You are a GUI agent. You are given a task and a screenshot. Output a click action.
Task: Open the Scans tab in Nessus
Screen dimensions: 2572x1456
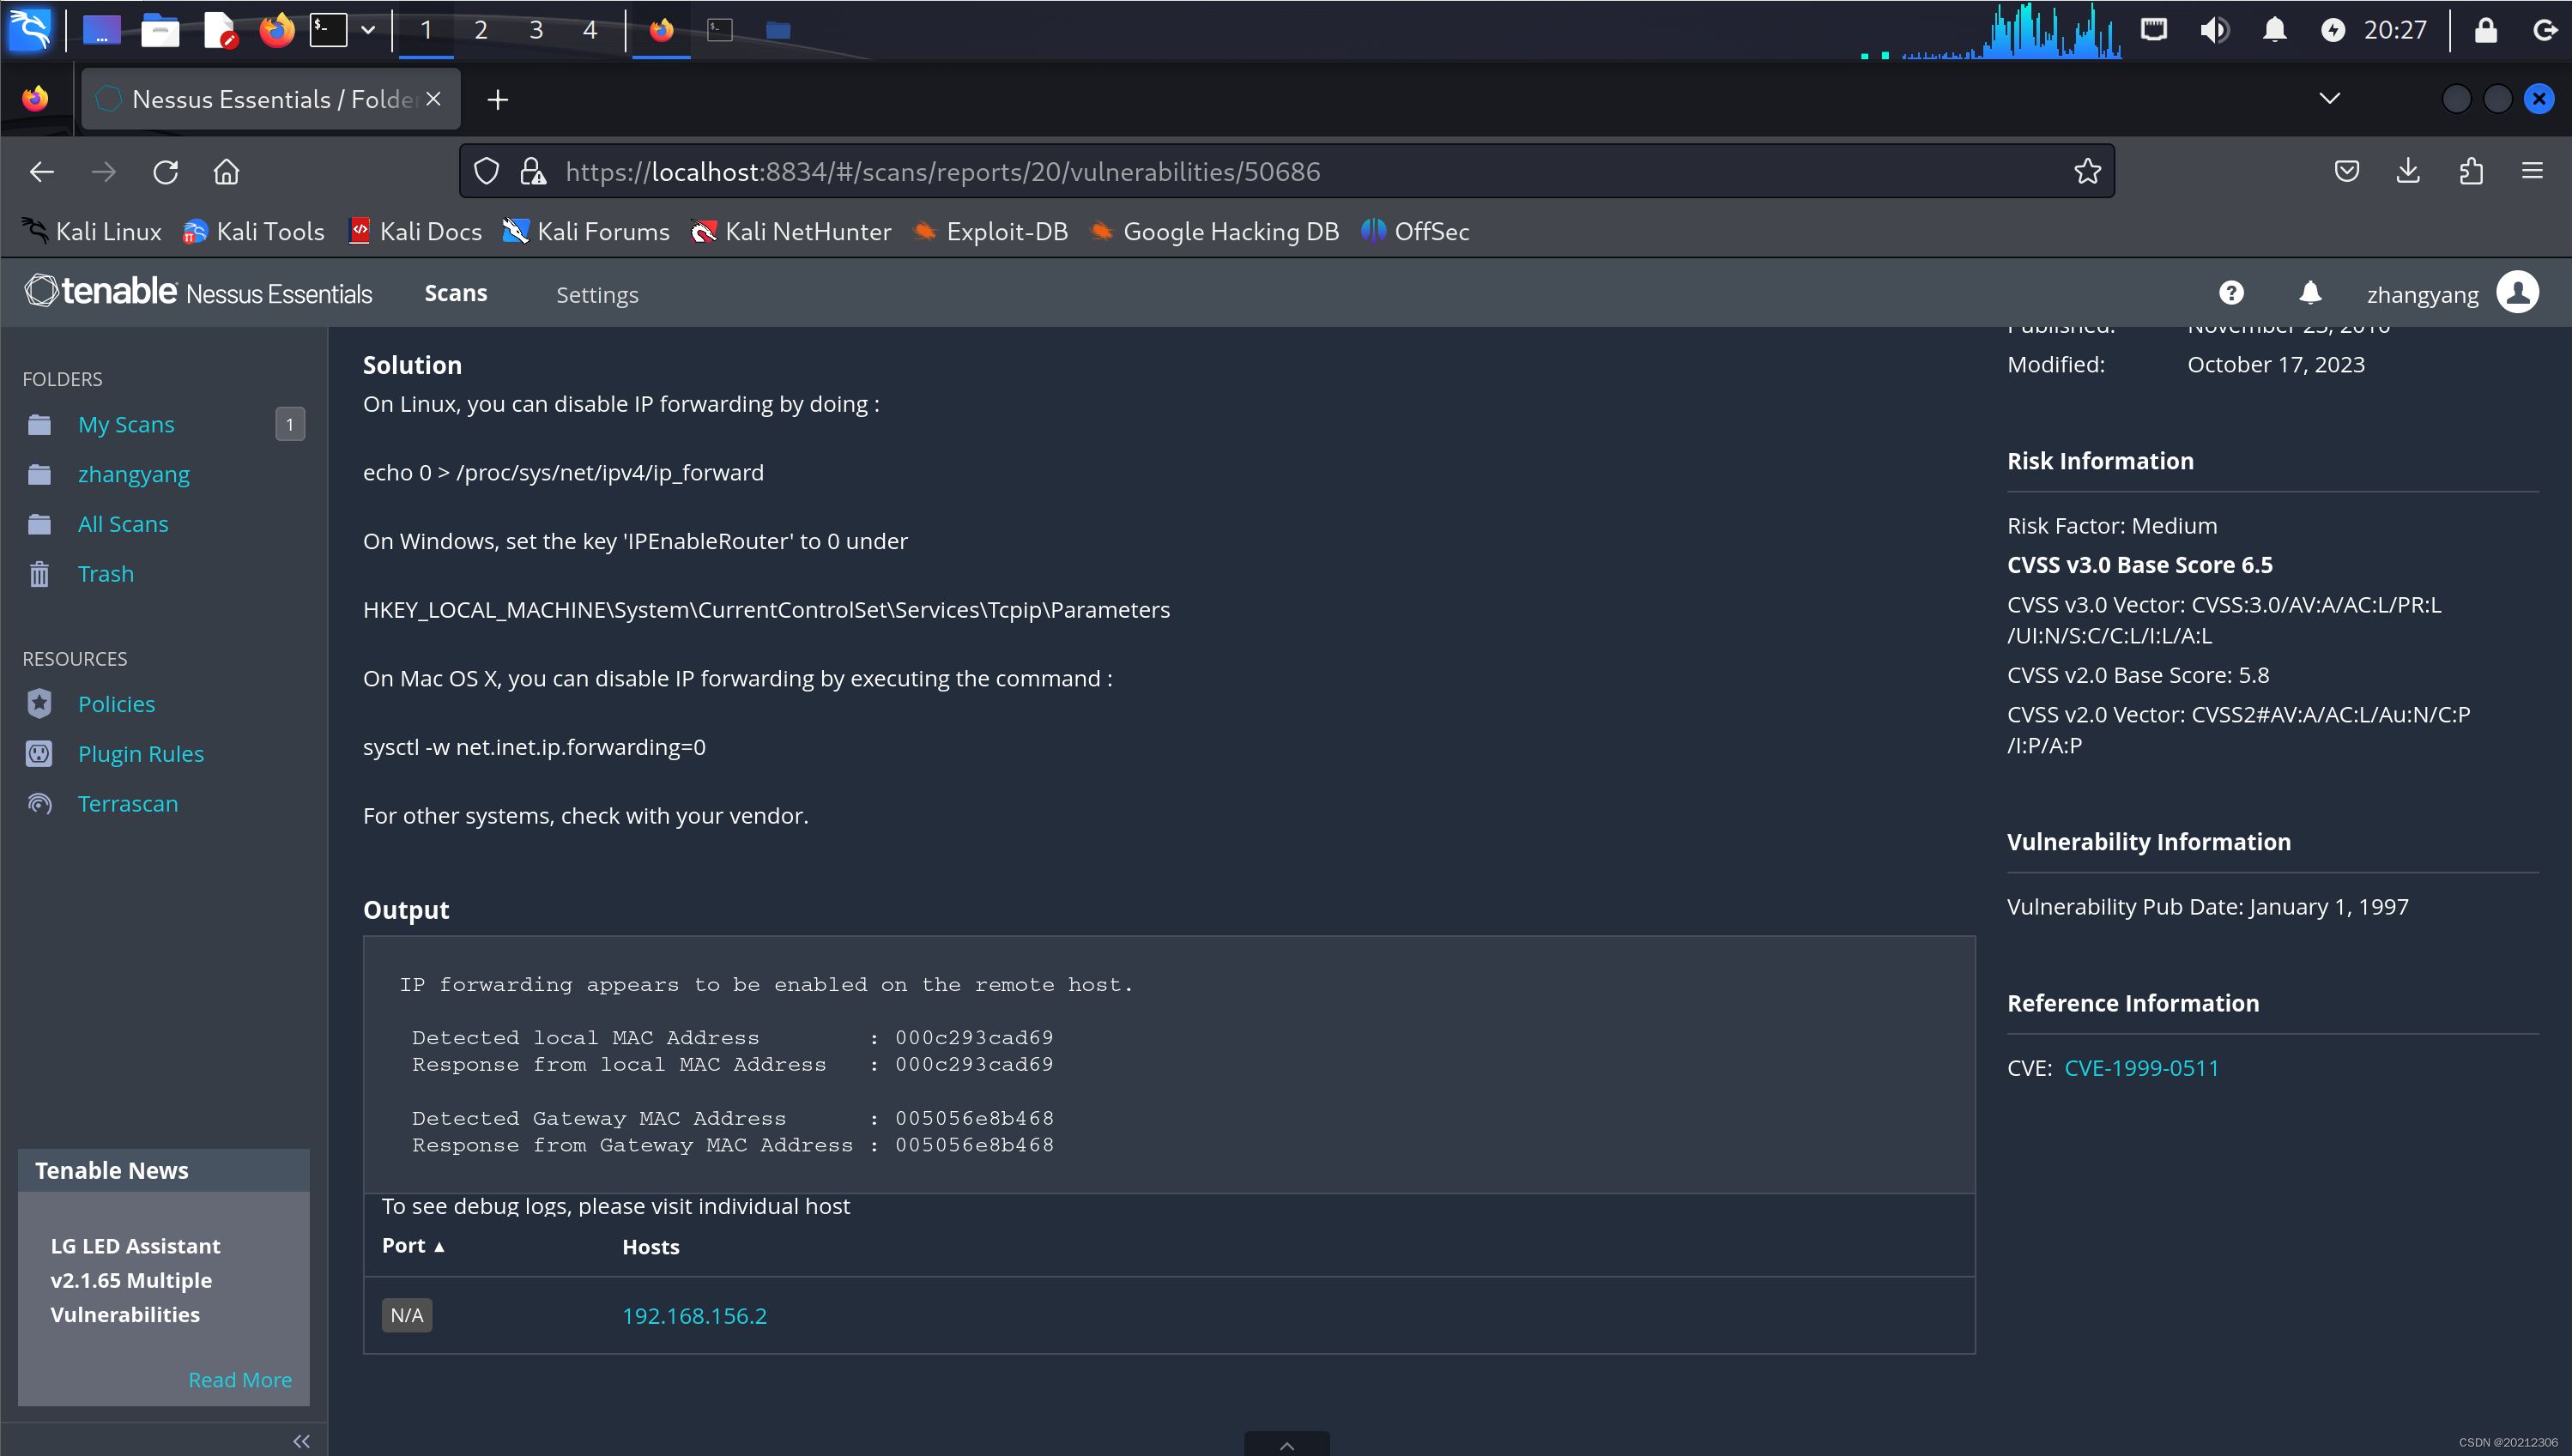point(456,293)
